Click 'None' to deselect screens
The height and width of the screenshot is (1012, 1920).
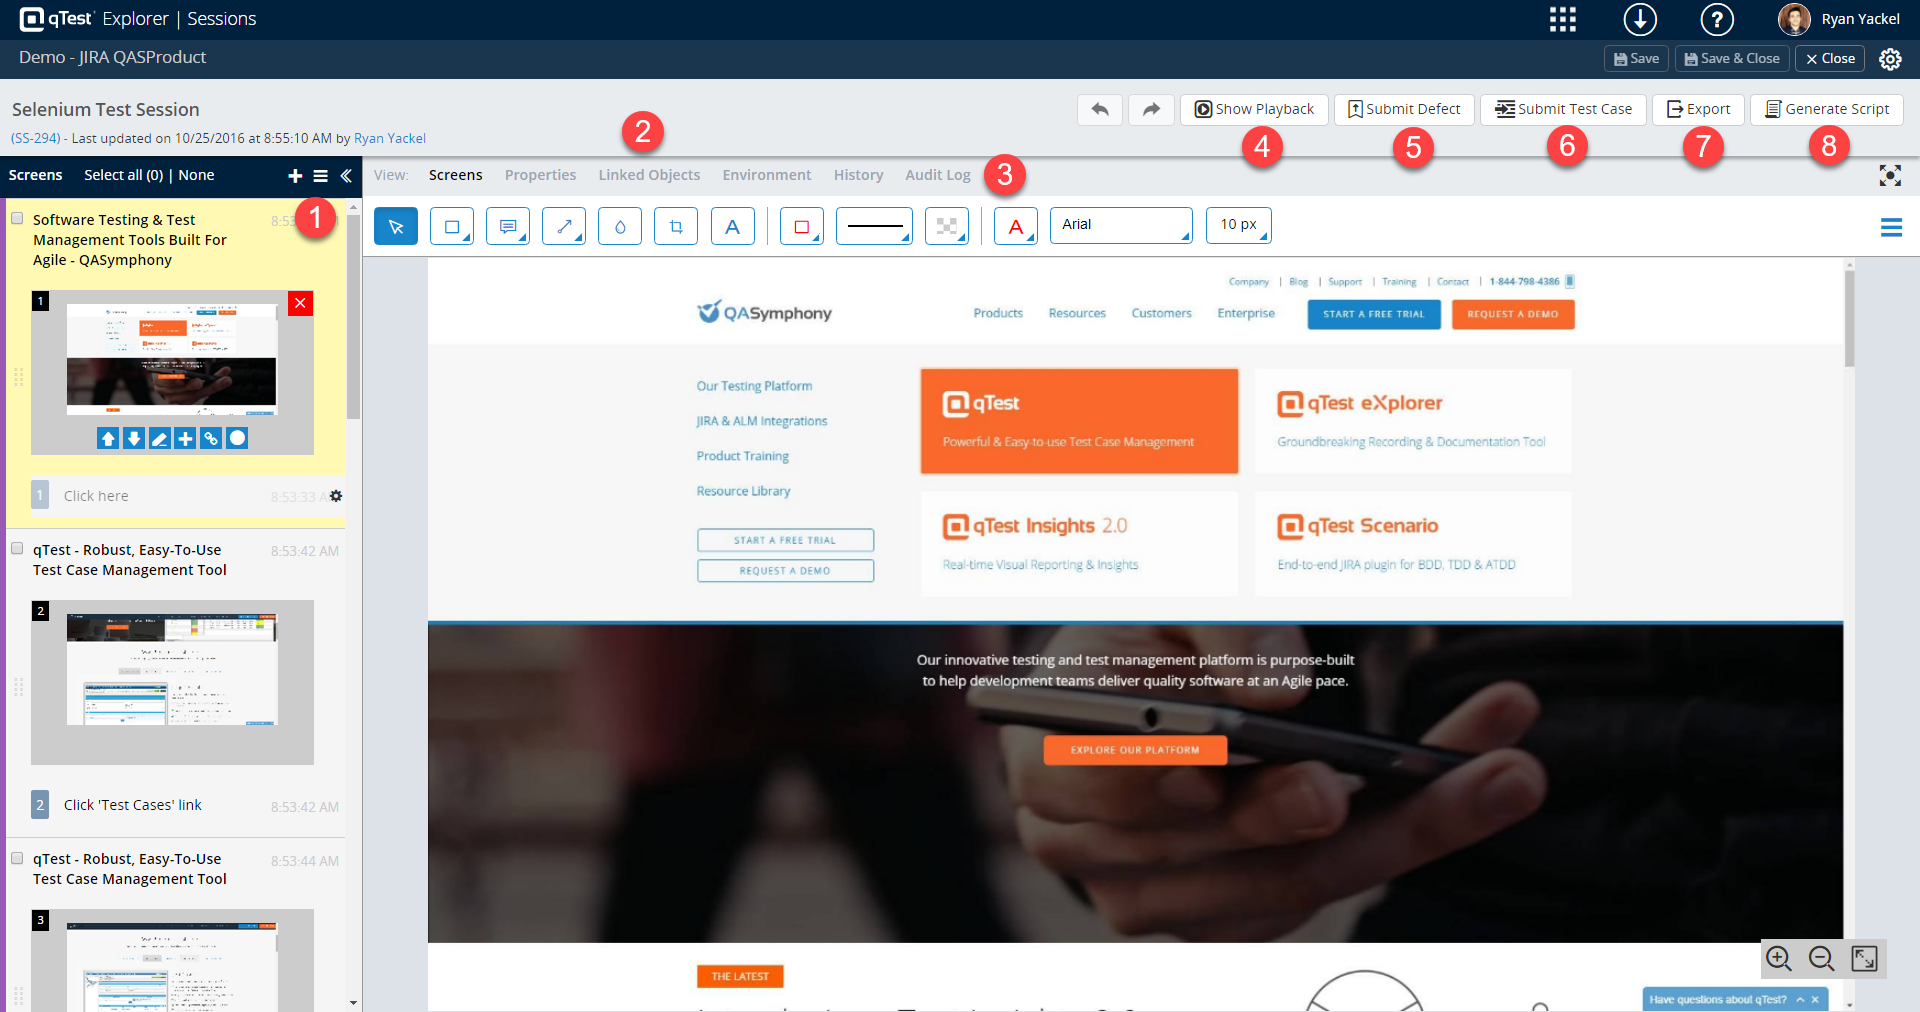[x=197, y=175]
